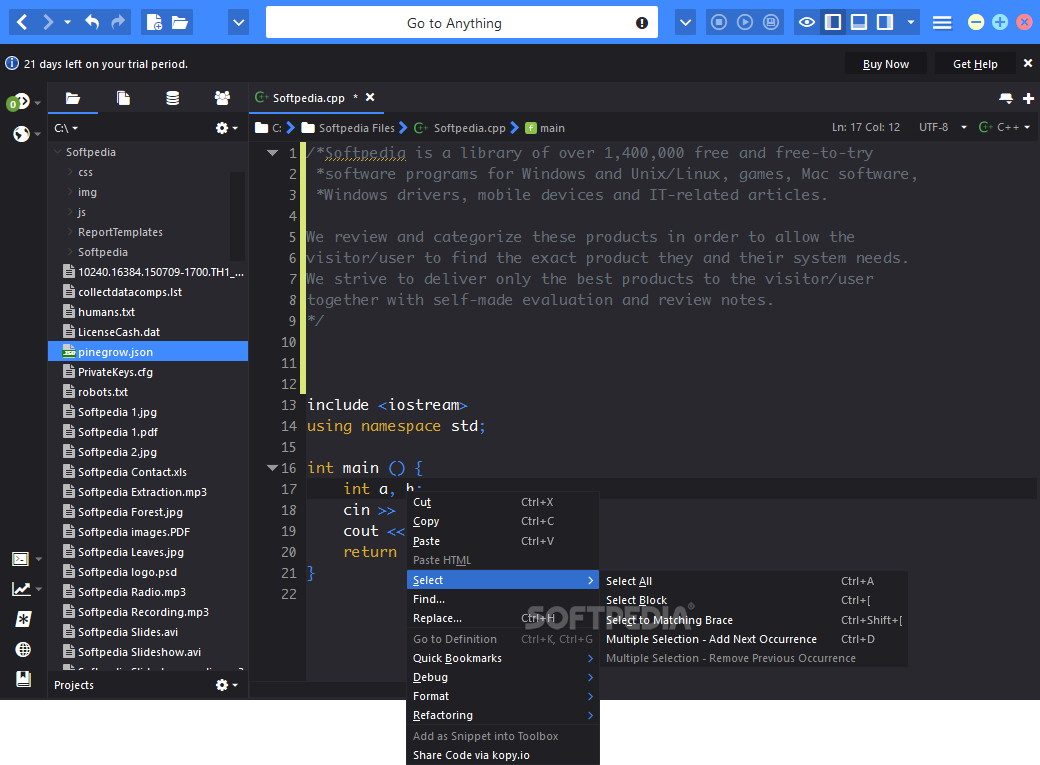Open the hamburger main menu
The height and width of the screenshot is (765, 1040).
click(x=942, y=23)
